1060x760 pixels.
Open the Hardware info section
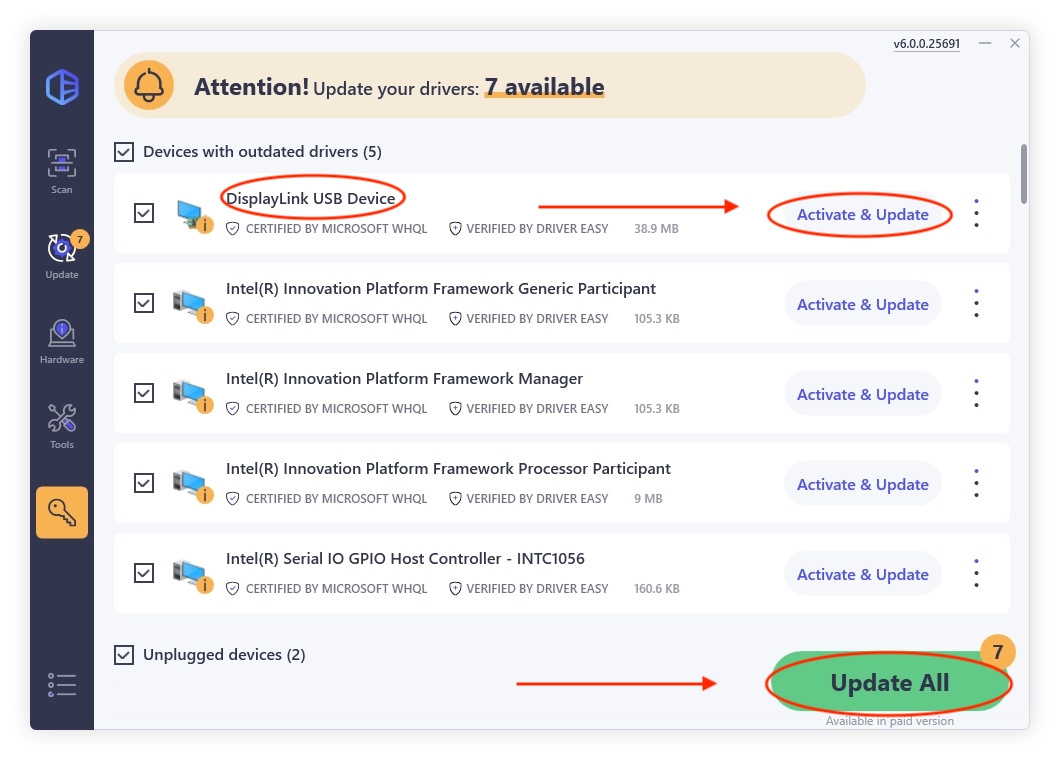pyautogui.click(x=62, y=341)
